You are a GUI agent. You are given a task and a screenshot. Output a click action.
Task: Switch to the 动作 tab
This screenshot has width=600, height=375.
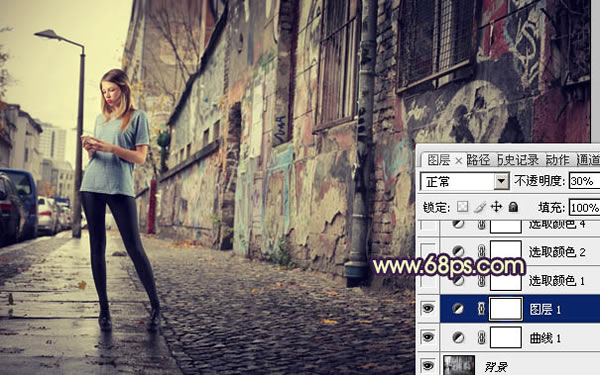click(558, 160)
